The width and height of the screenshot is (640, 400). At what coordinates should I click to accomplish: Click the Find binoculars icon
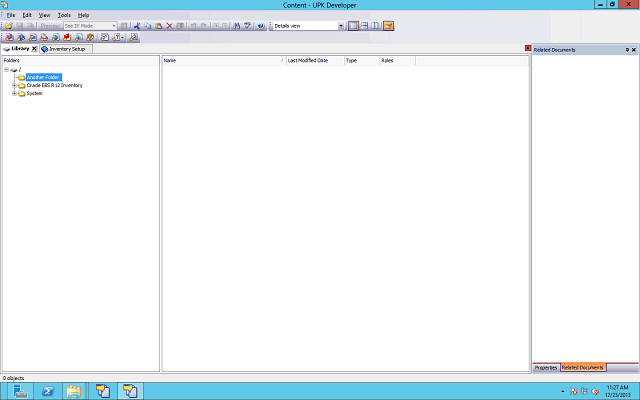click(236, 26)
